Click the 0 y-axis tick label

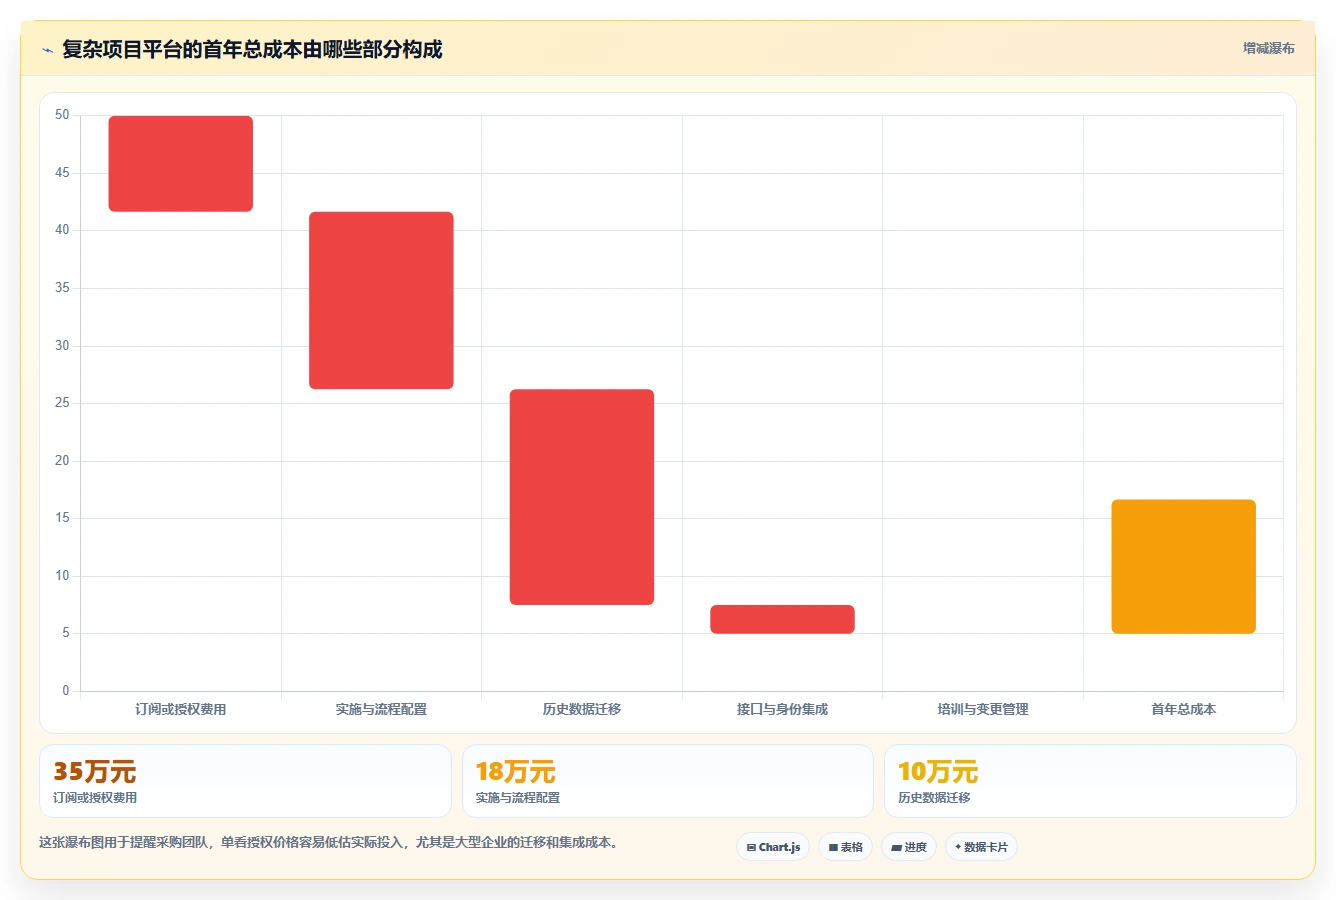coord(66,691)
